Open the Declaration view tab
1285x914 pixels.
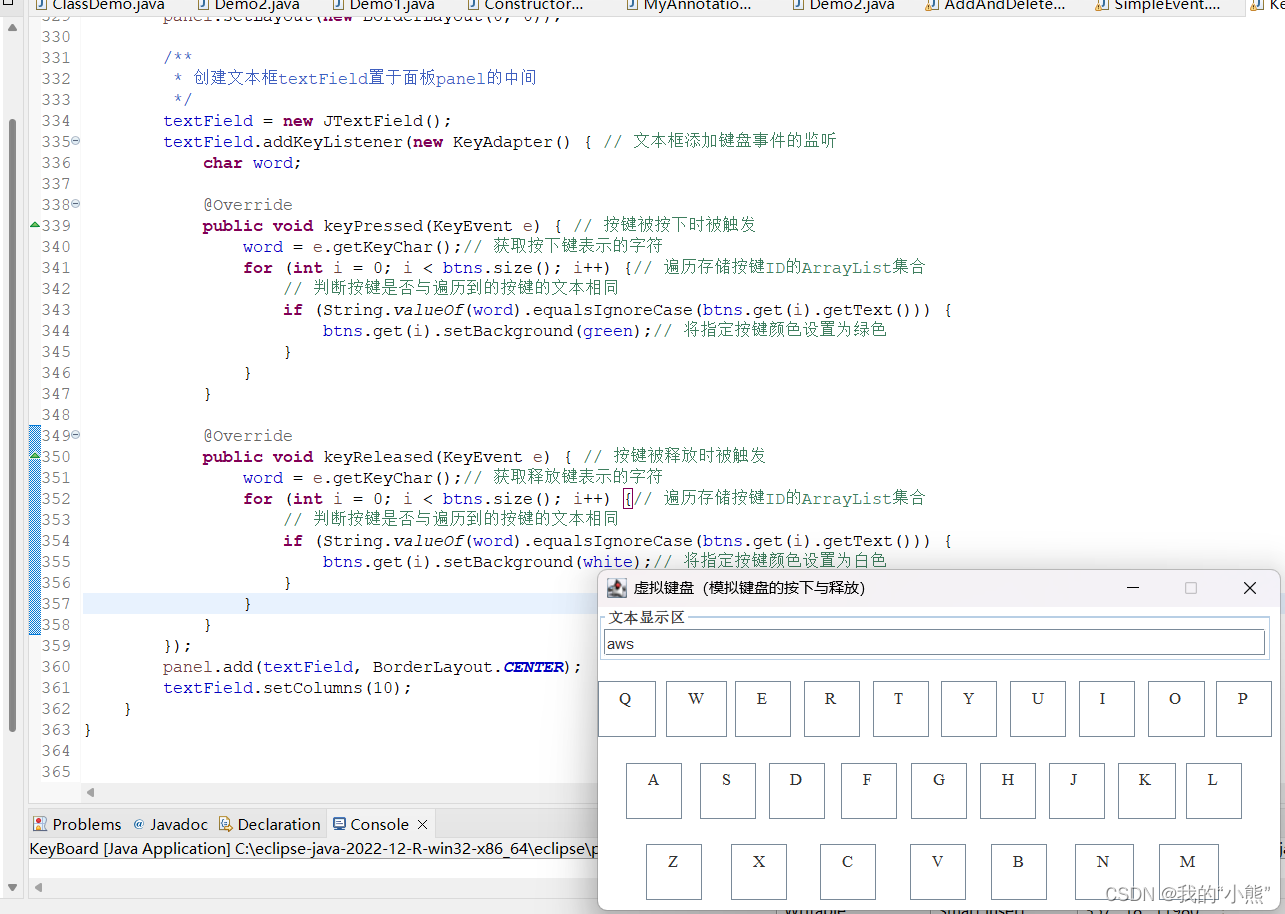(x=270, y=825)
